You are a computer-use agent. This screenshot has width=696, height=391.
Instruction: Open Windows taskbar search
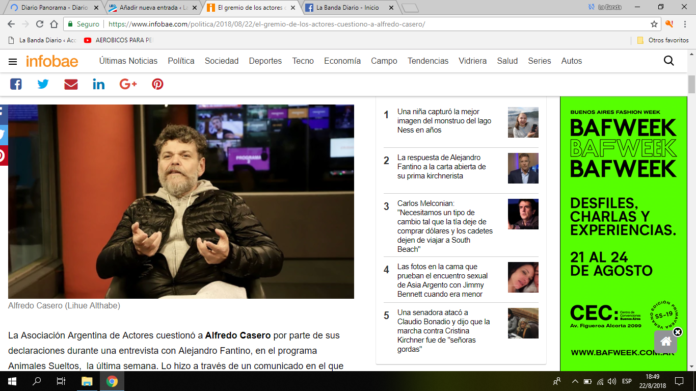click(37, 381)
